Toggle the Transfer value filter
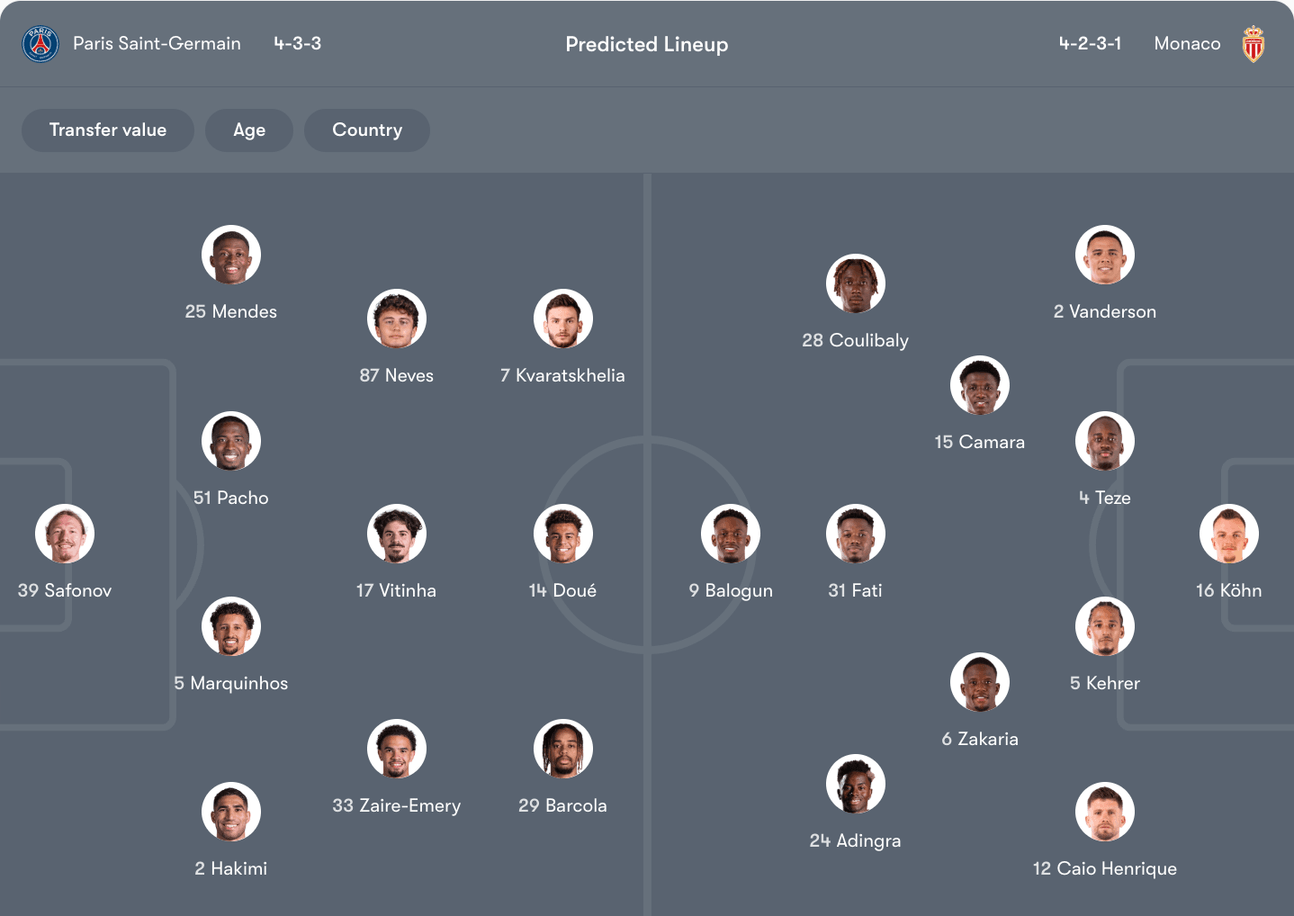The width and height of the screenshot is (1294, 916). tap(108, 130)
